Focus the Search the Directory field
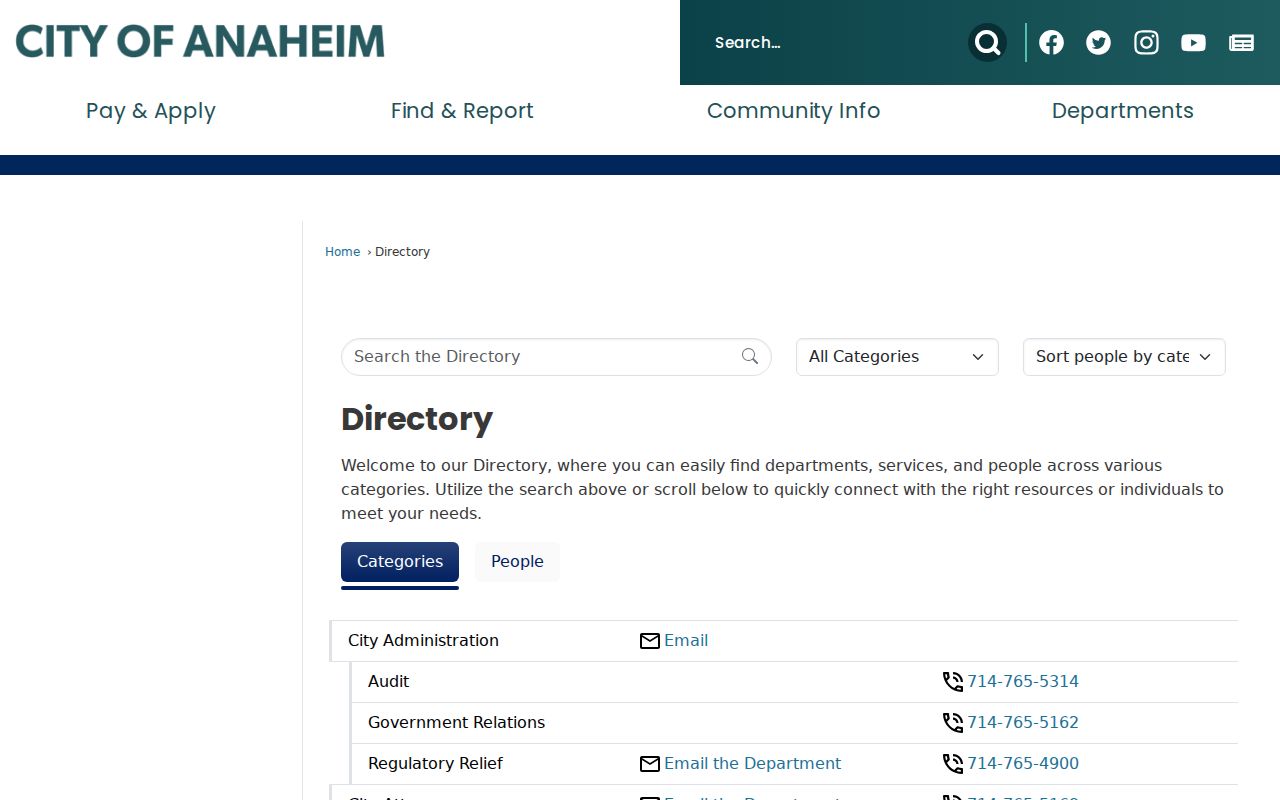The height and width of the screenshot is (800, 1280). point(556,357)
